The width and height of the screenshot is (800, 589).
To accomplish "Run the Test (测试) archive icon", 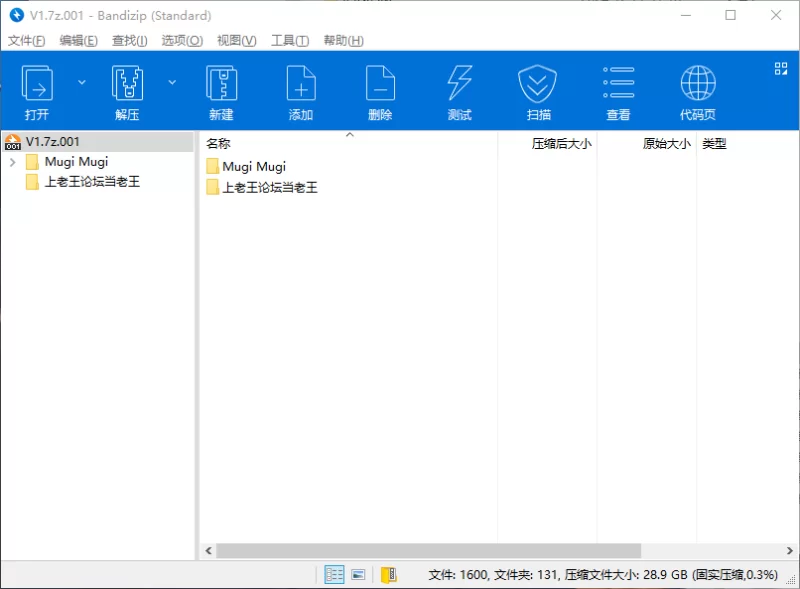I will [460, 84].
